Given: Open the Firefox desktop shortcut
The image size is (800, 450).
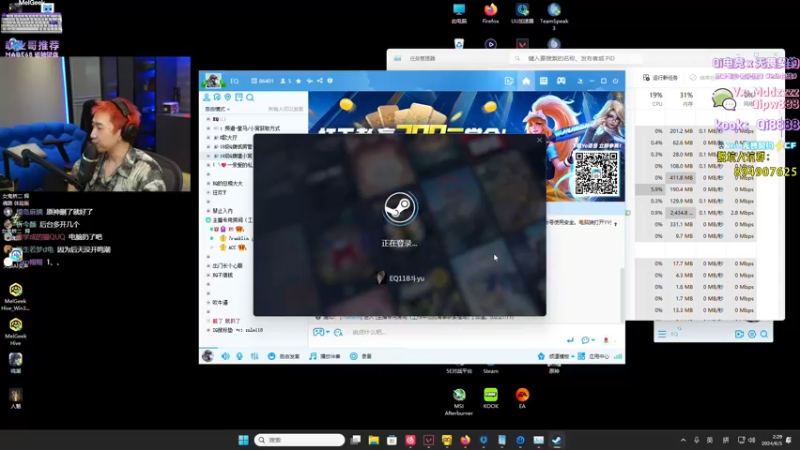Looking at the screenshot, I should click(490, 13).
